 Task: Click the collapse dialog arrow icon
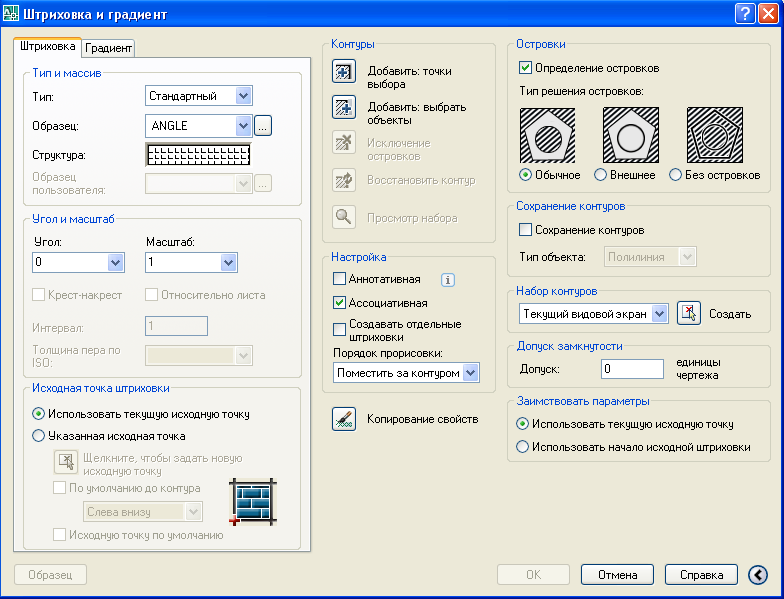tap(758, 575)
